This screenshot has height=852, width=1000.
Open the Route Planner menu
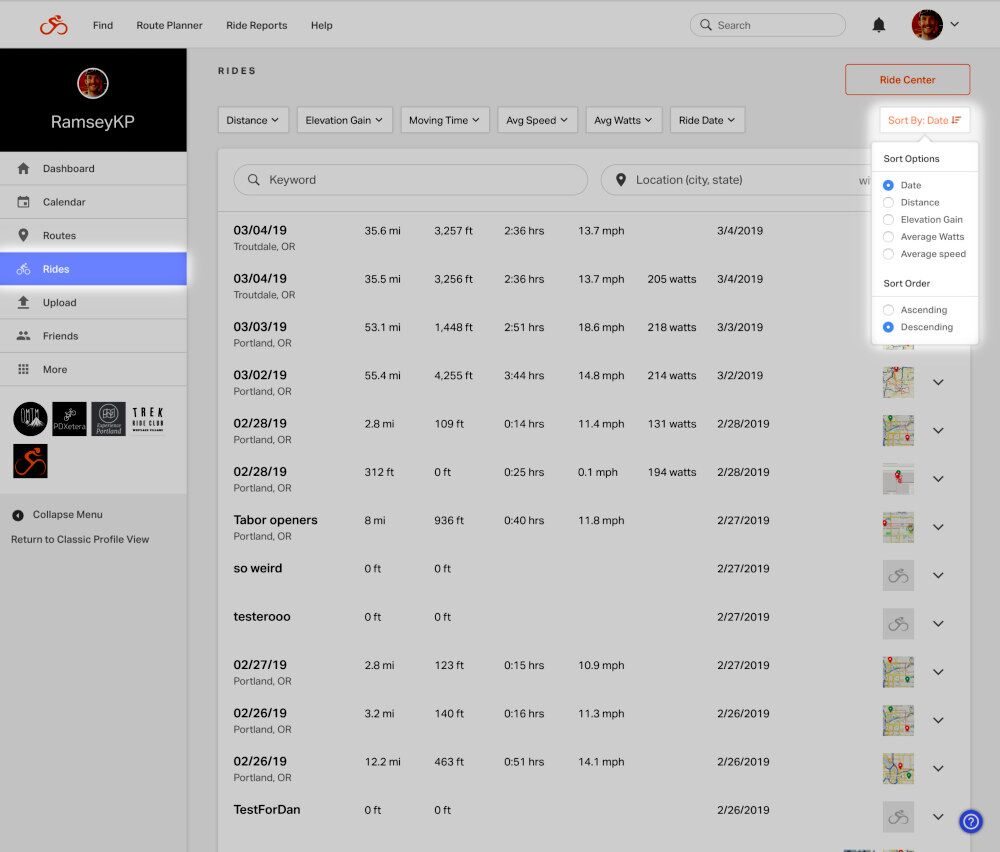click(x=169, y=25)
